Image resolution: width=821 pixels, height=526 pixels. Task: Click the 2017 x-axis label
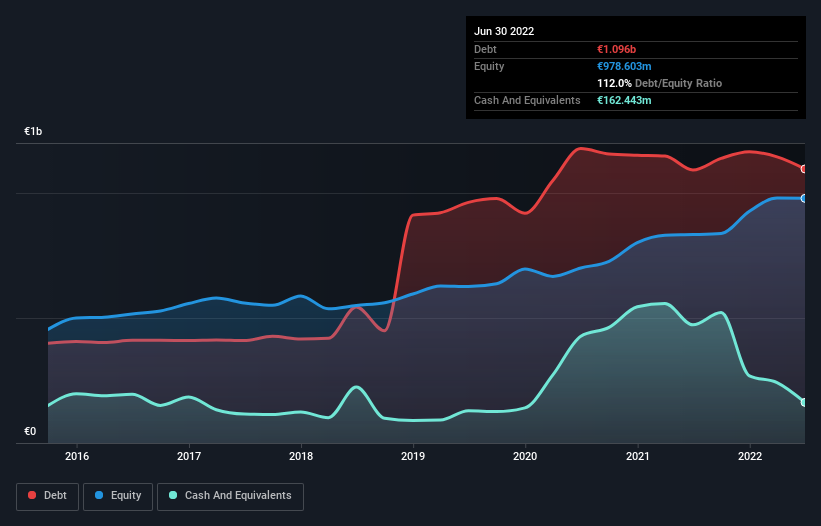tap(189, 456)
